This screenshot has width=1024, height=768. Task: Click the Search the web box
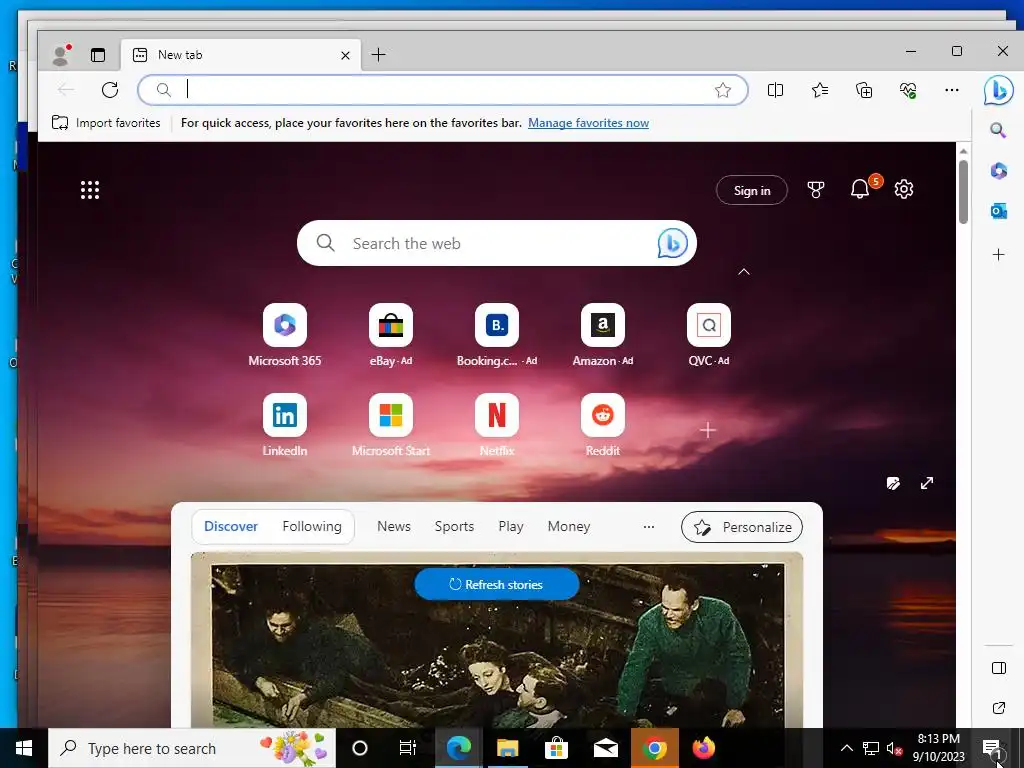tap(497, 243)
